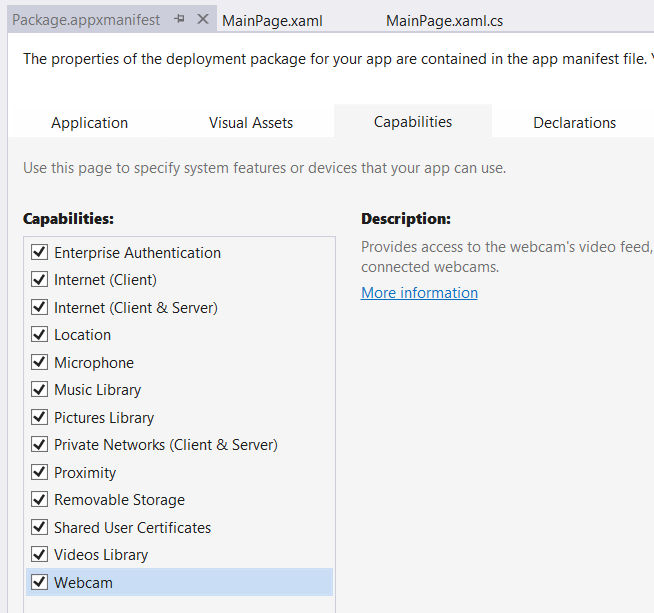Uncheck Pictures Library capability
This screenshot has width=654, height=613.
pos(40,417)
